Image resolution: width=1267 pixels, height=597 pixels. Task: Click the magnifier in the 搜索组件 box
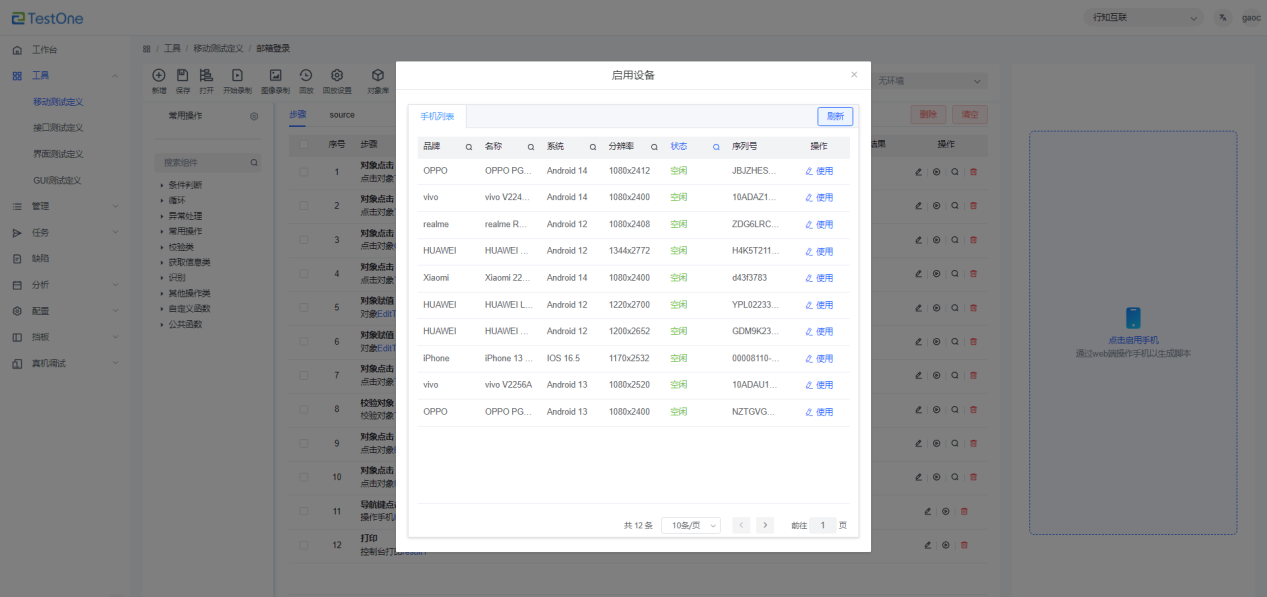(x=254, y=162)
